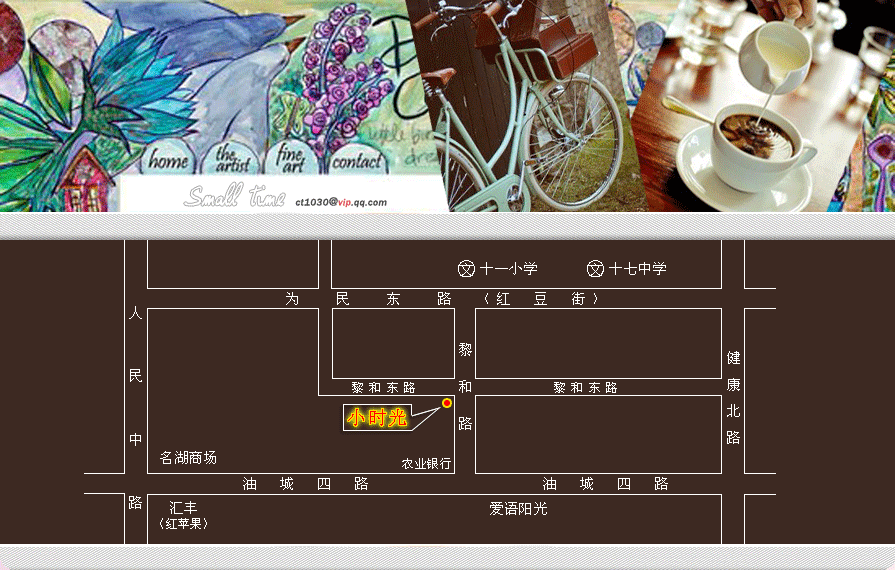
Task: Click the 名湖商场 location on the map
Action: [x=188, y=458]
